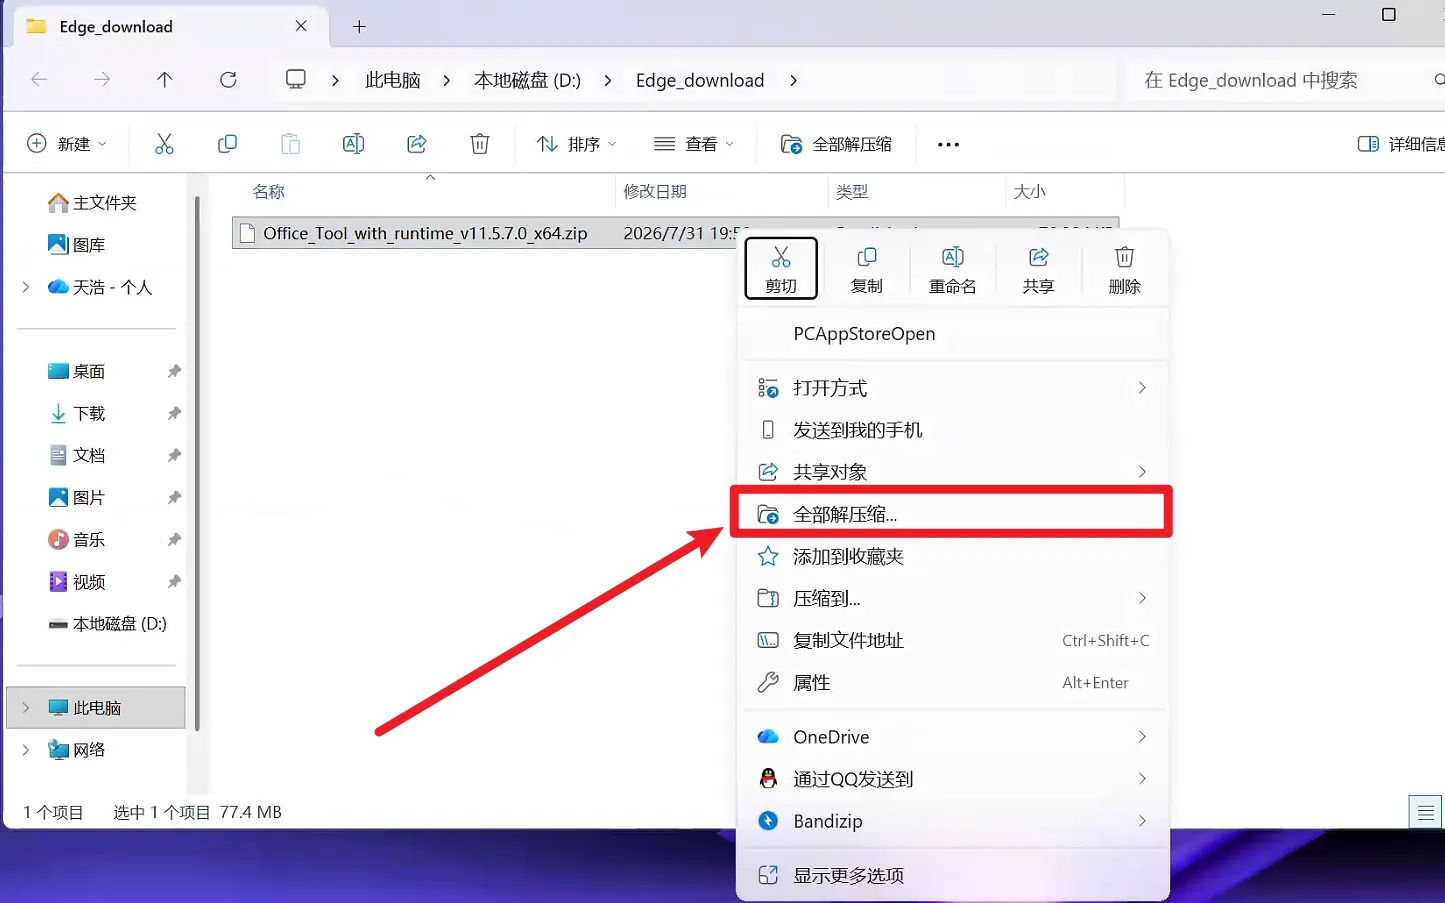Click Delete (删除) icon in context menu
Viewport: 1445px width, 903px height.
pos(1124,268)
